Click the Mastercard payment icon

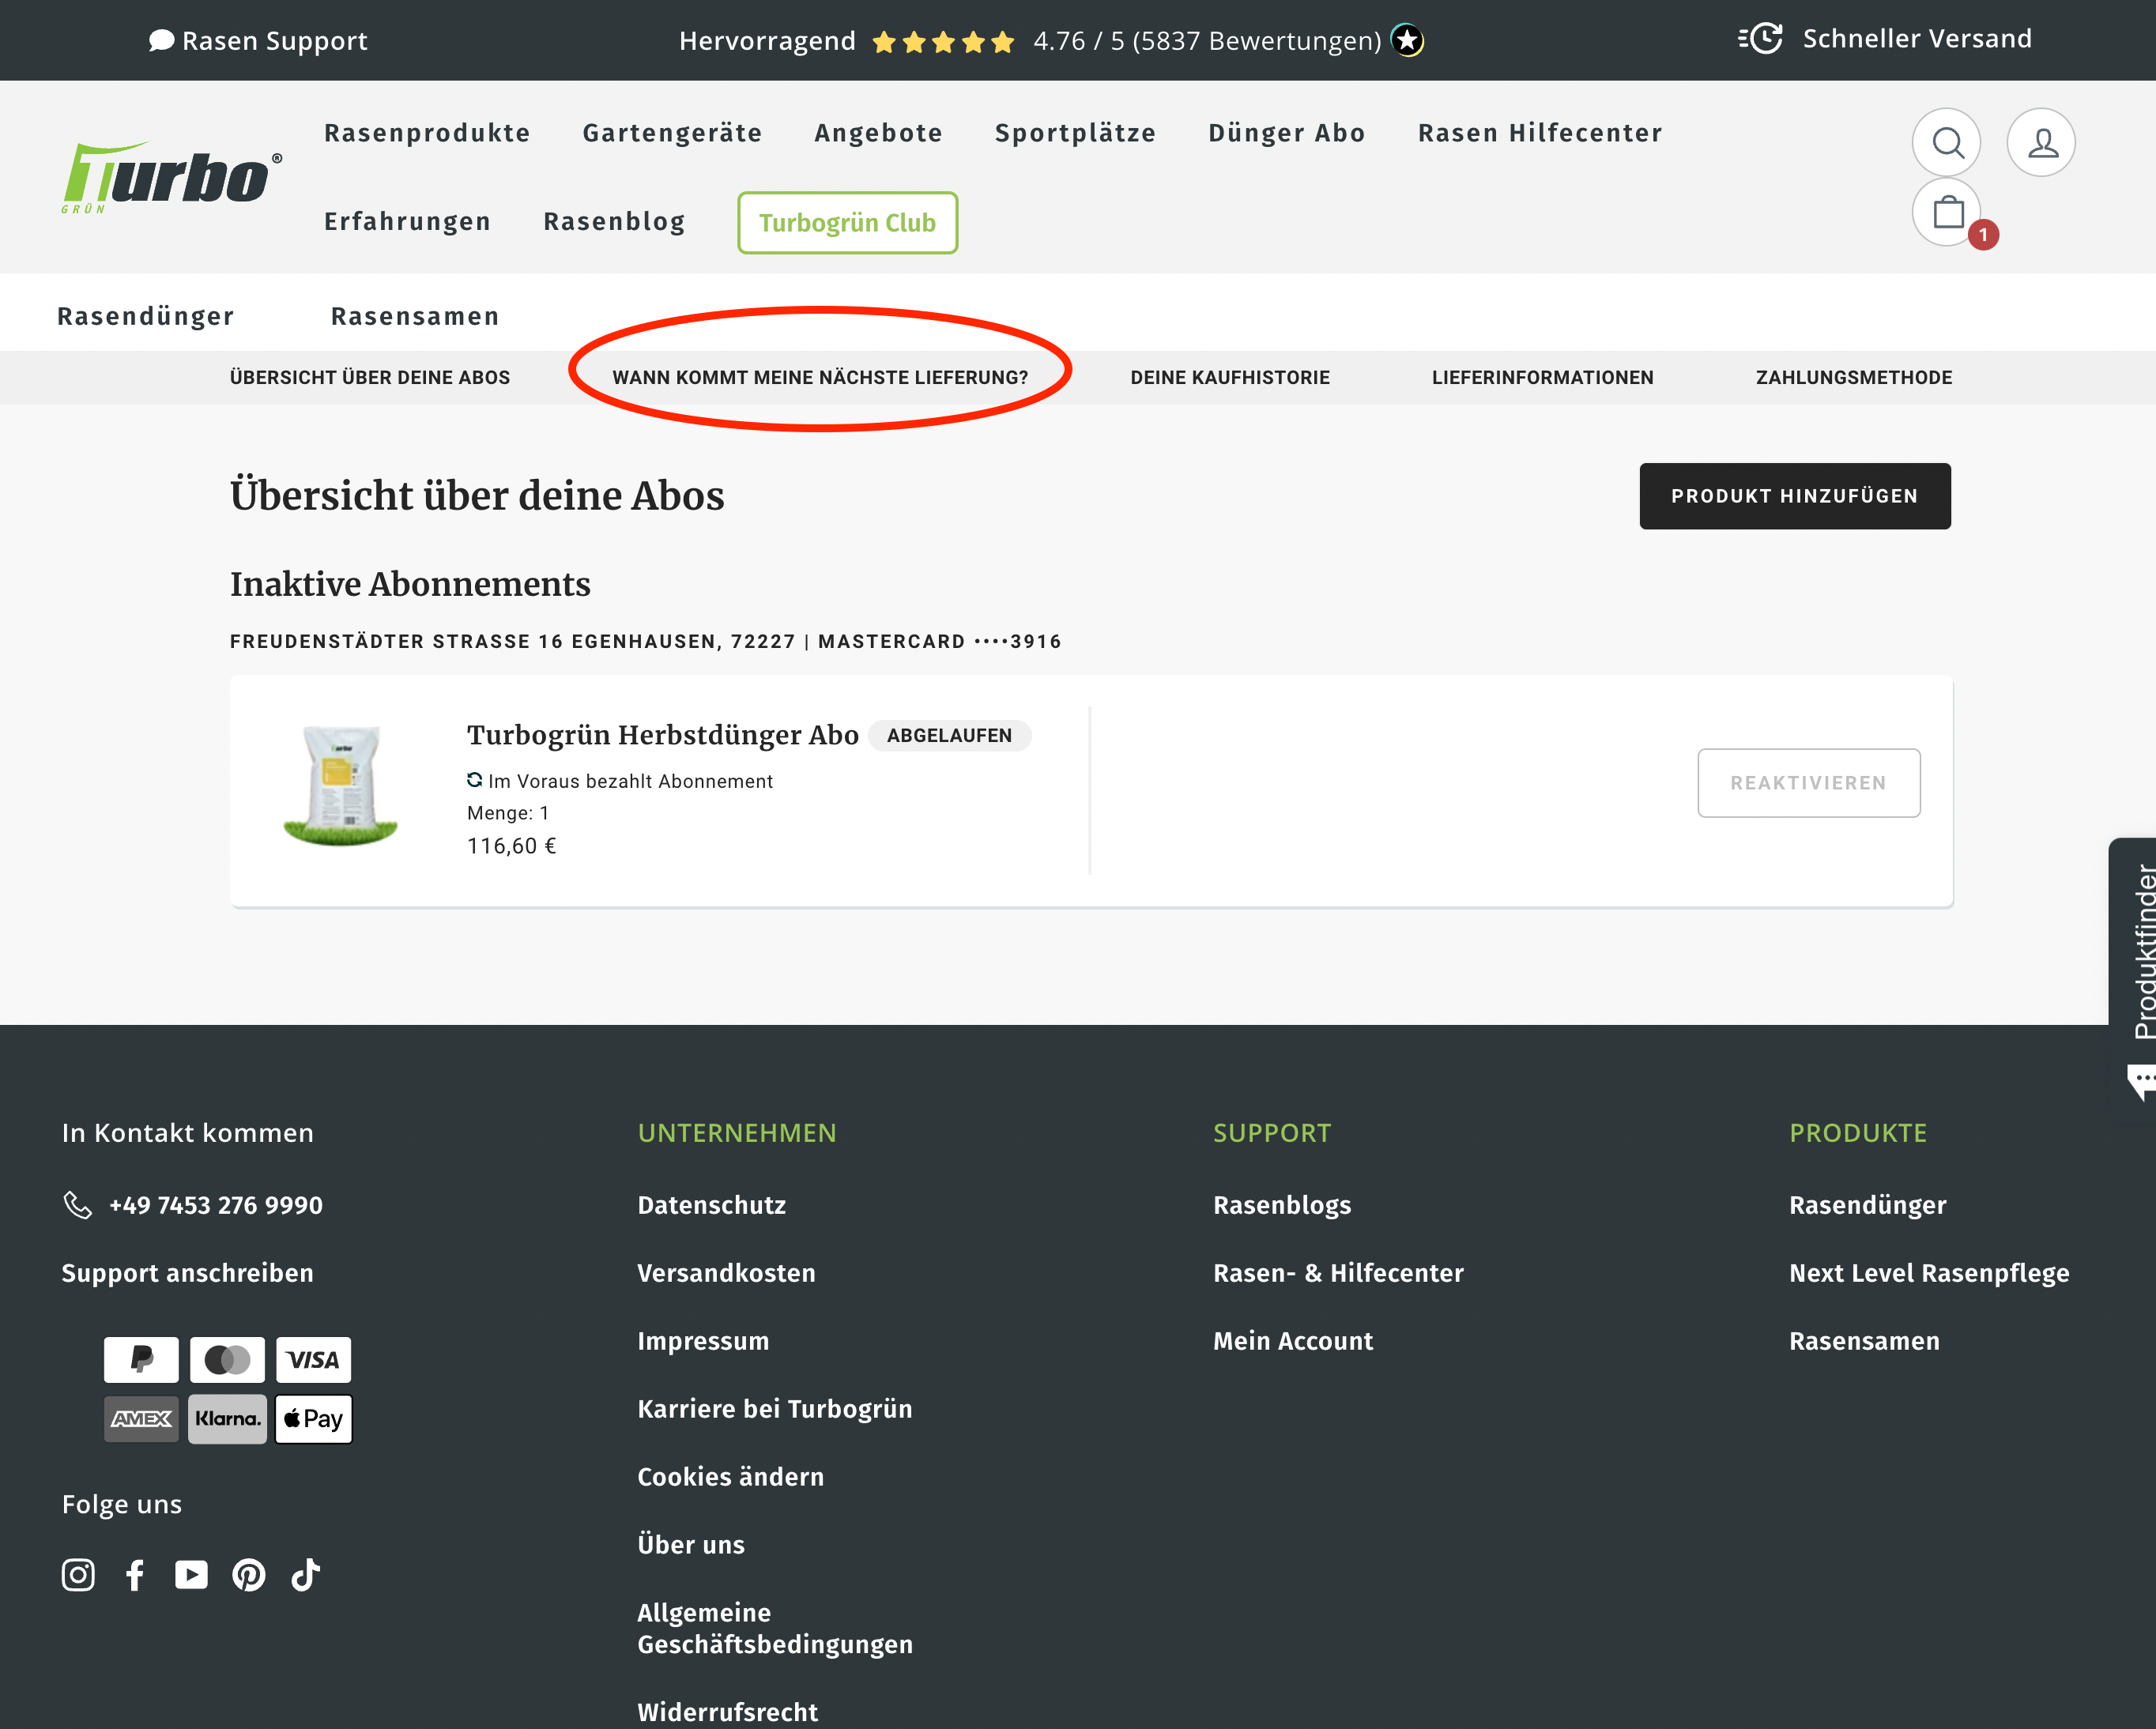227,1360
